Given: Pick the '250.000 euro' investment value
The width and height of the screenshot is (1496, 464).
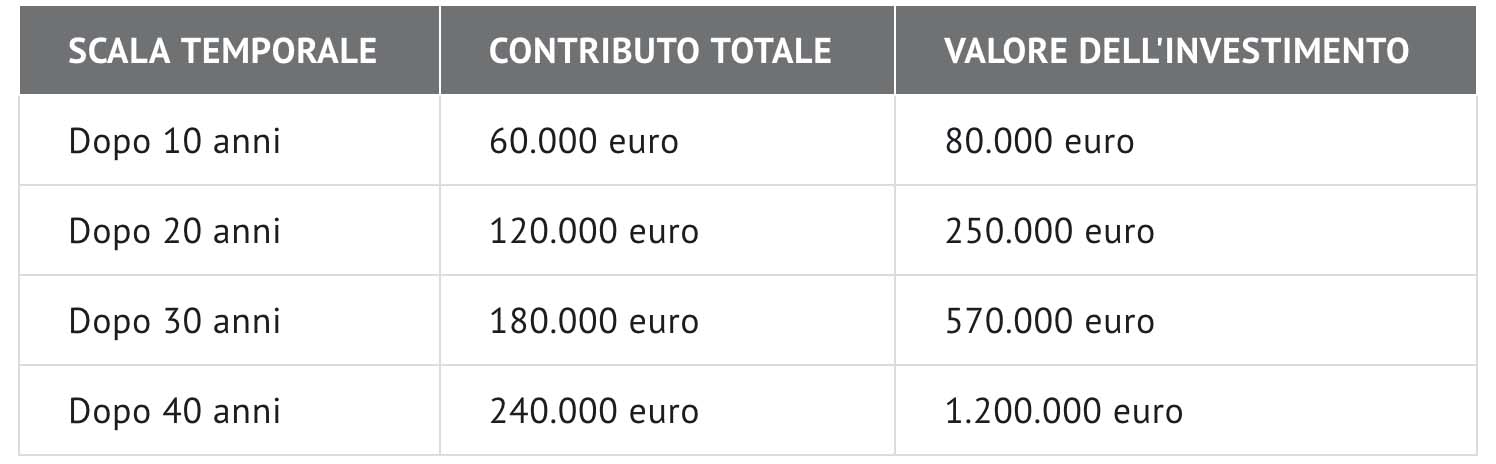Looking at the screenshot, I should 1049,231.
